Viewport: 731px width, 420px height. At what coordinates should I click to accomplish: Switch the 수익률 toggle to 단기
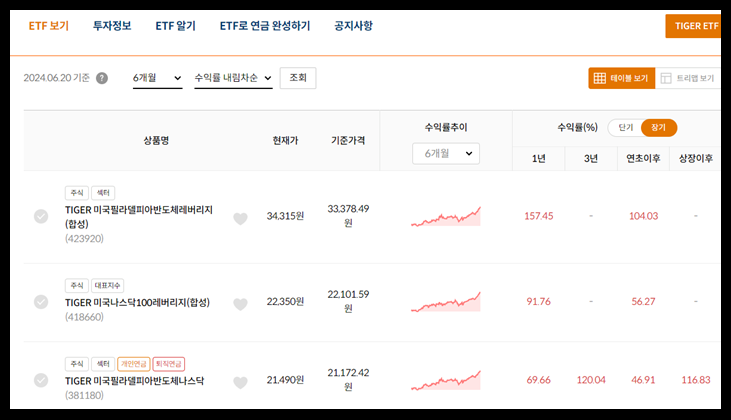pyautogui.click(x=625, y=128)
